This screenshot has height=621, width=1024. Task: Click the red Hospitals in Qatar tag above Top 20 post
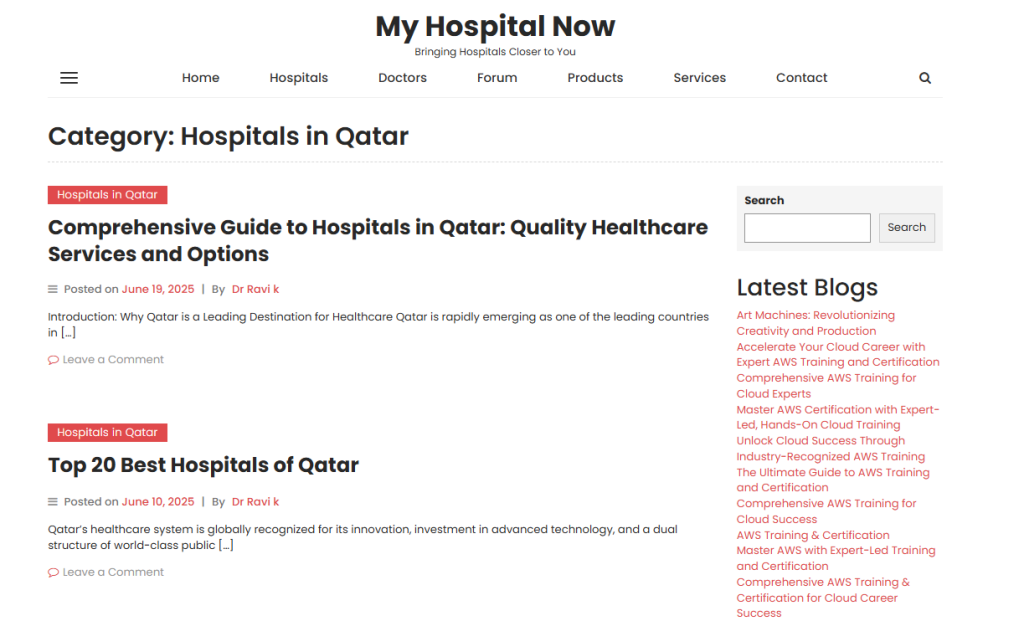107,432
